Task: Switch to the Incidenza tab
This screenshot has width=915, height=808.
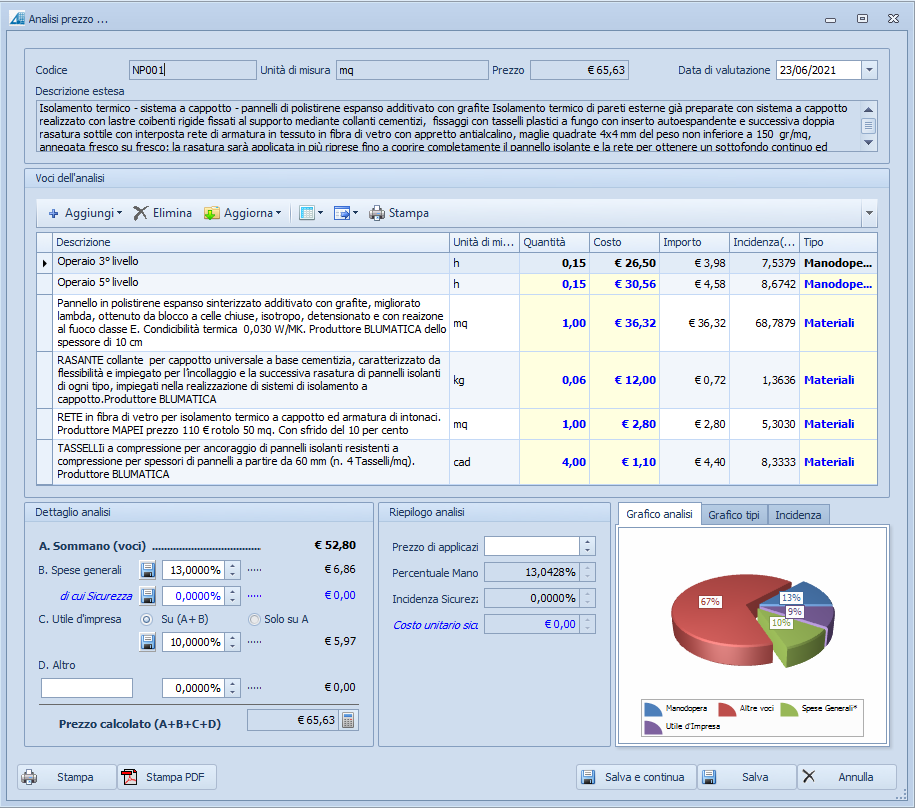Action: [x=798, y=515]
